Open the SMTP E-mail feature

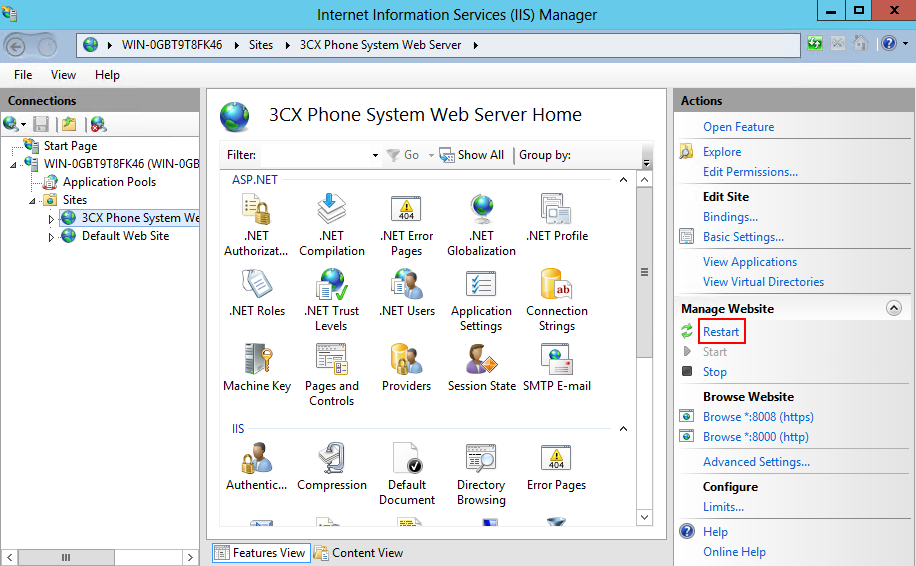(557, 367)
